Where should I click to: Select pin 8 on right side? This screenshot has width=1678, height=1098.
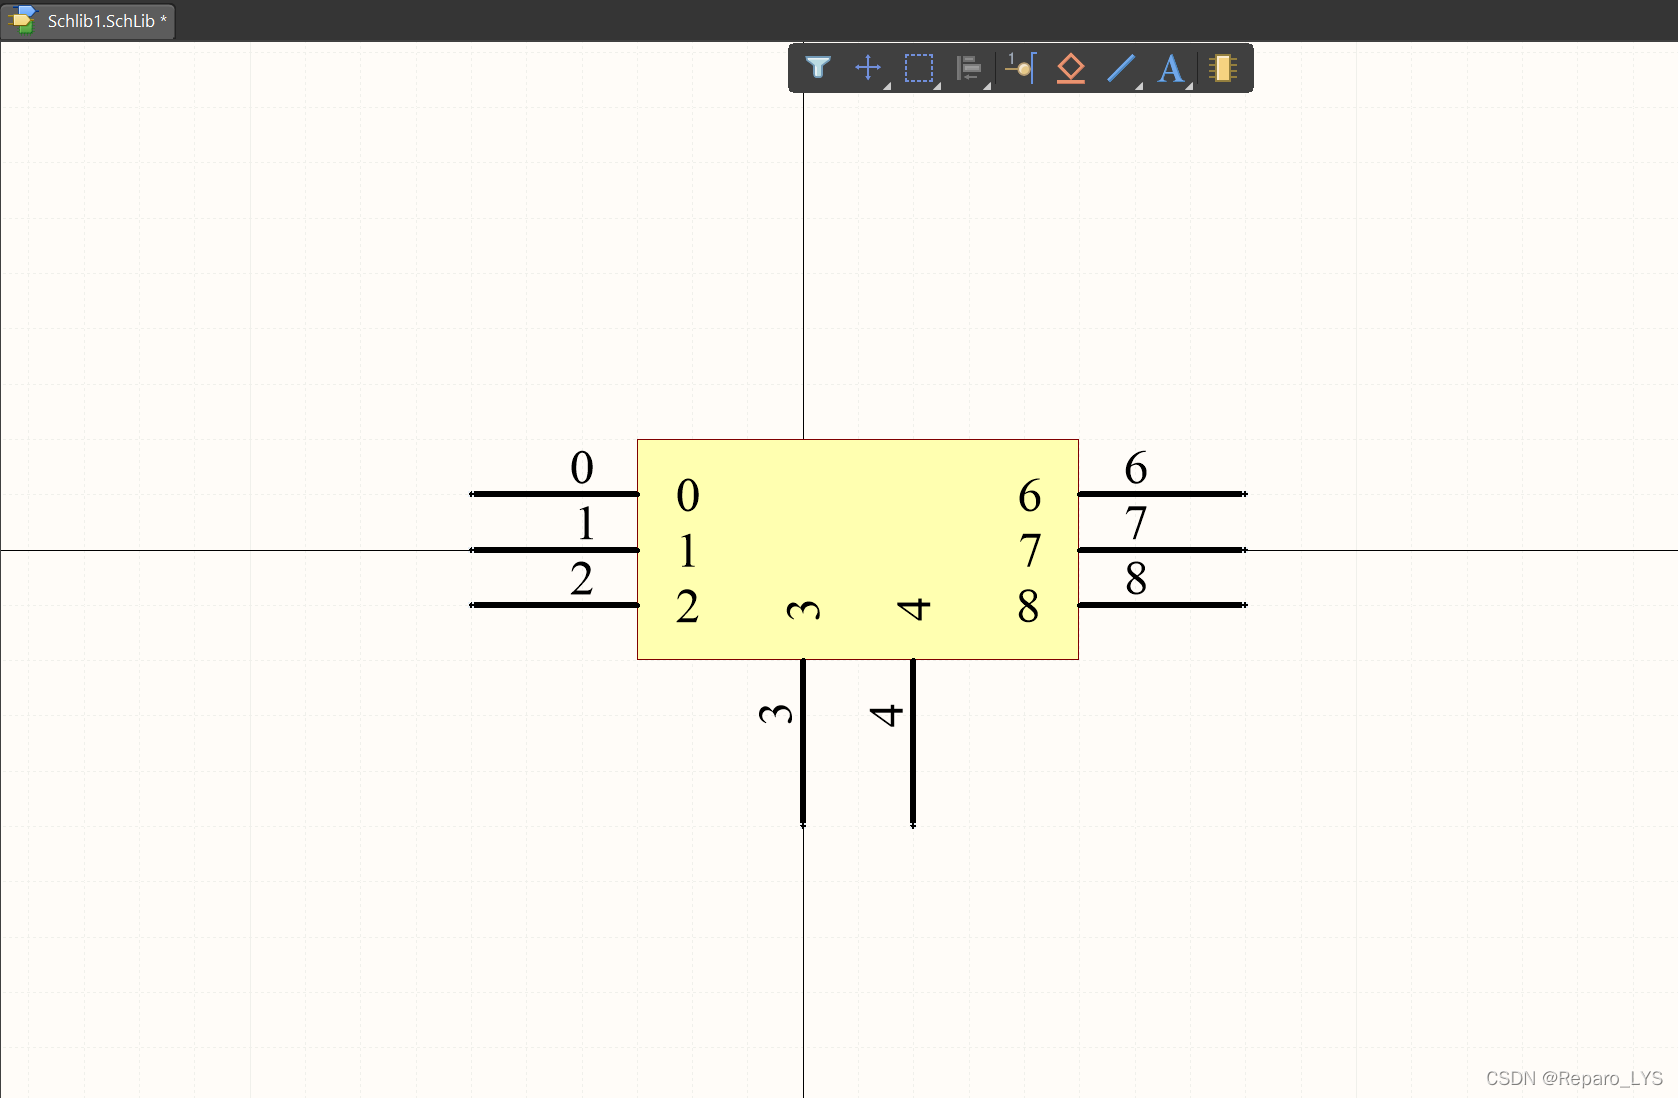tap(1162, 605)
